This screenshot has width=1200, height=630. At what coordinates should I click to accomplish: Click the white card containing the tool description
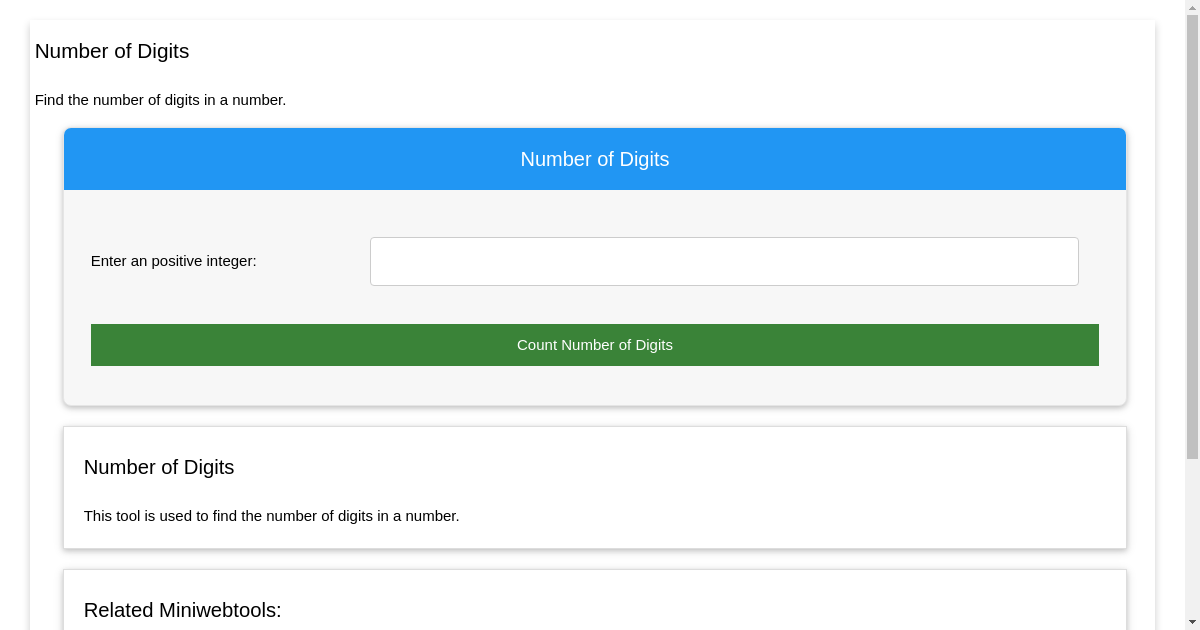click(594, 487)
